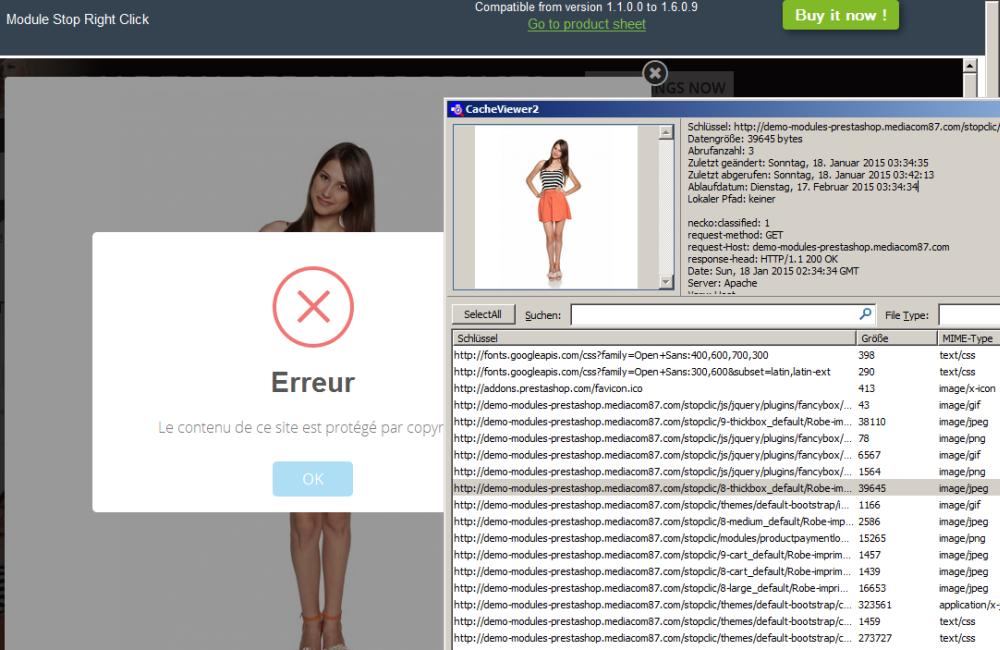Click the Compatible from version text
The width and height of the screenshot is (1000, 650).
coord(586,7)
